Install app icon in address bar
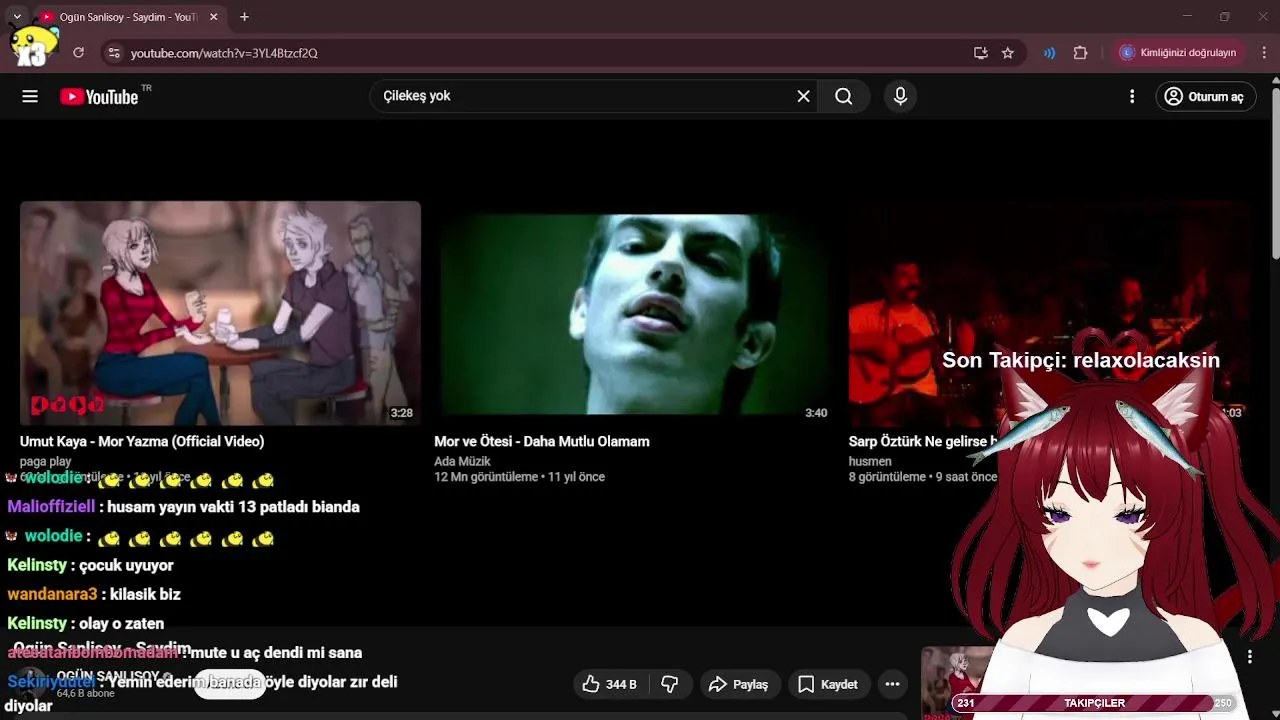Image resolution: width=1280 pixels, height=720 pixels. coord(980,53)
